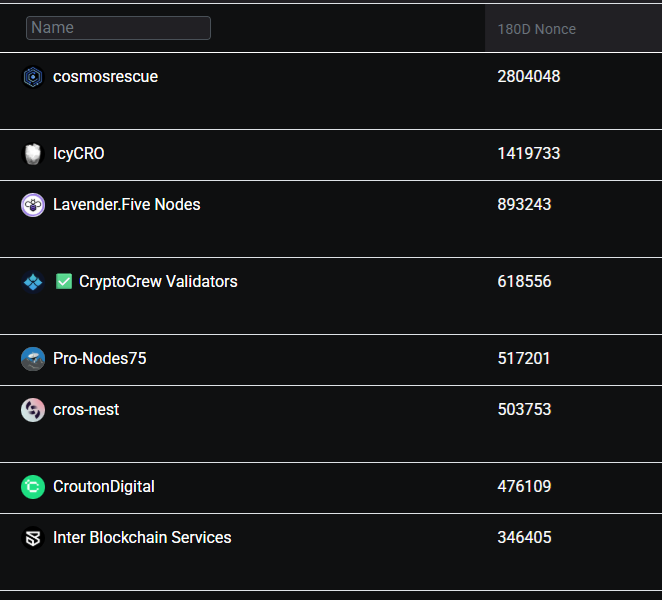Image resolution: width=662 pixels, height=600 pixels.
Task: Click the green checkmark beside CryptoCrew Validators
Action: click(x=64, y=281)
